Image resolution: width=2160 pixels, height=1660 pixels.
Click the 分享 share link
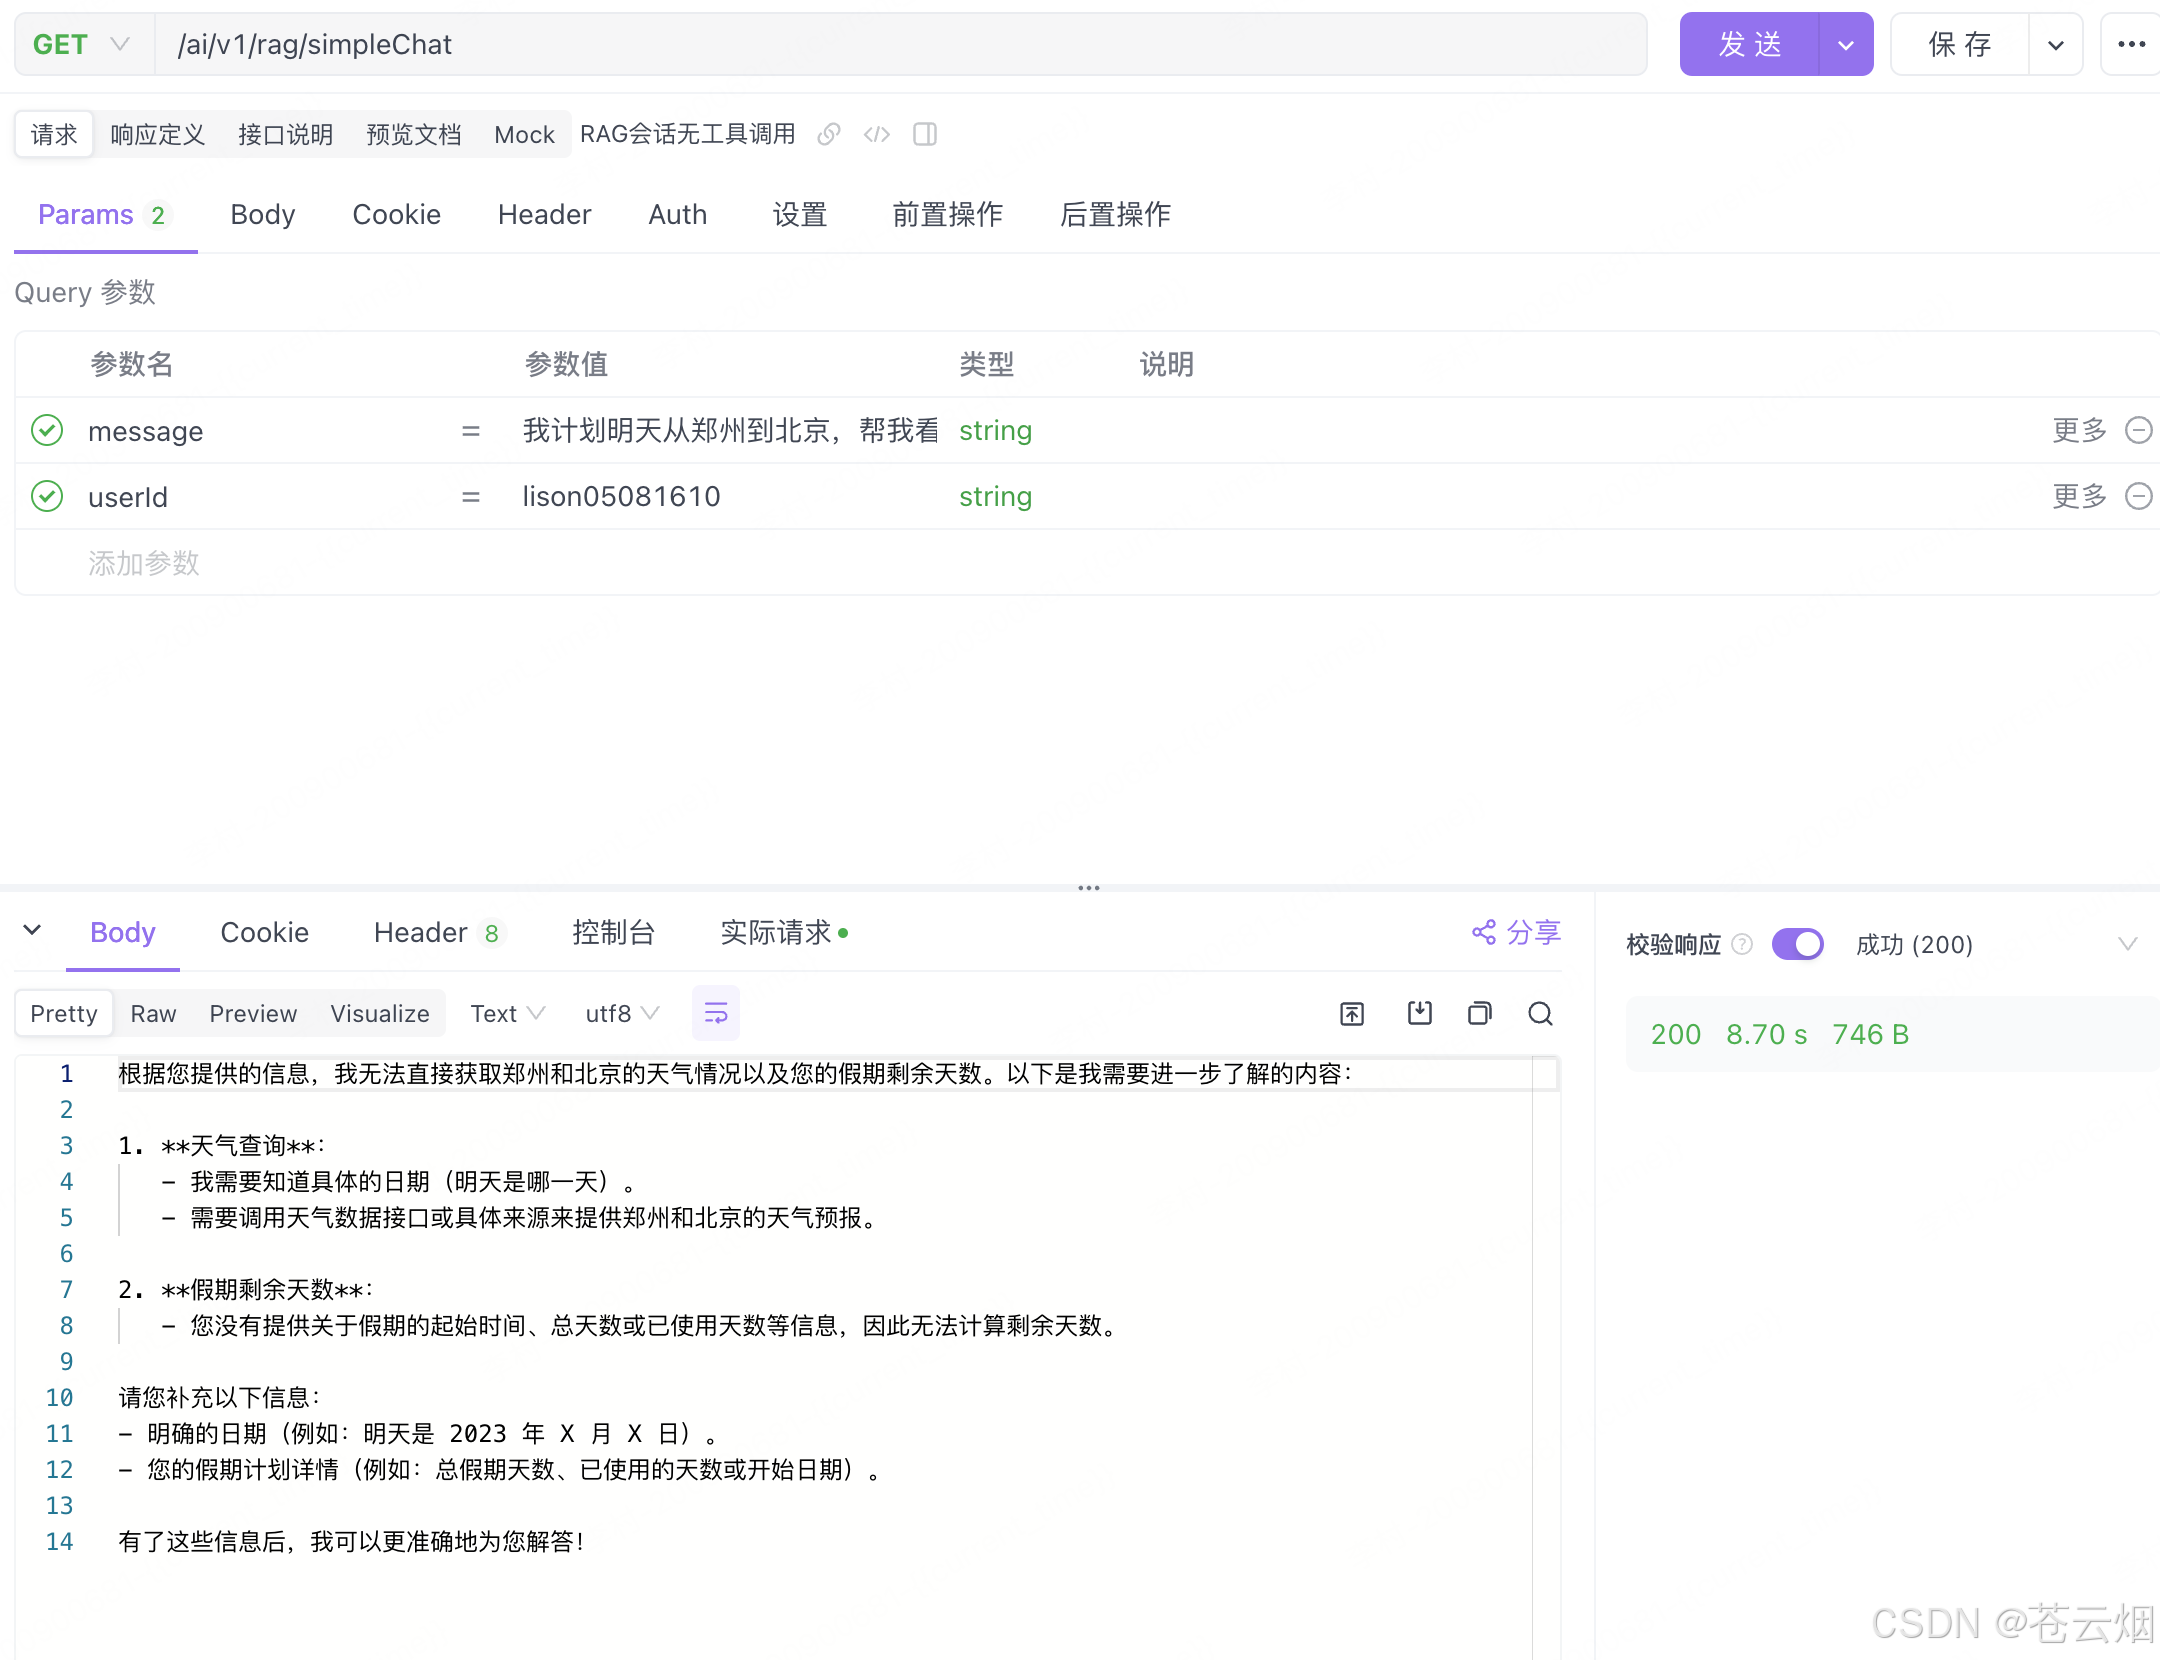click(x=1516, y=932)
